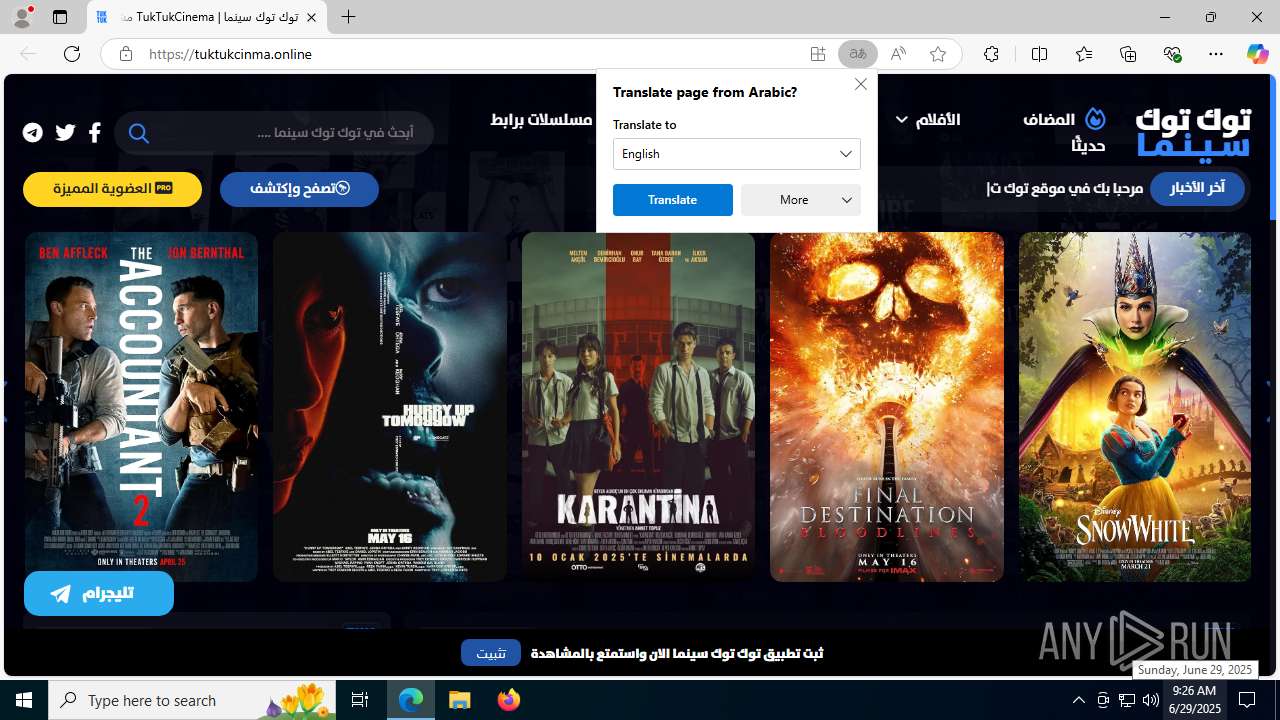The width and height of the screenshot is (1280, 720).
Task: Open the Browser essentials icon
Action: pos(1172,54)
